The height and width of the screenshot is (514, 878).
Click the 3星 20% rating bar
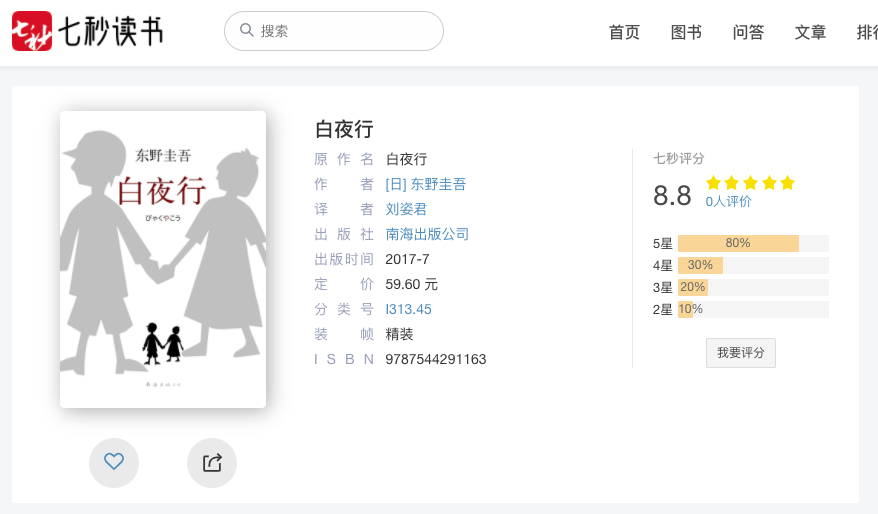click(x=753, y=287)
